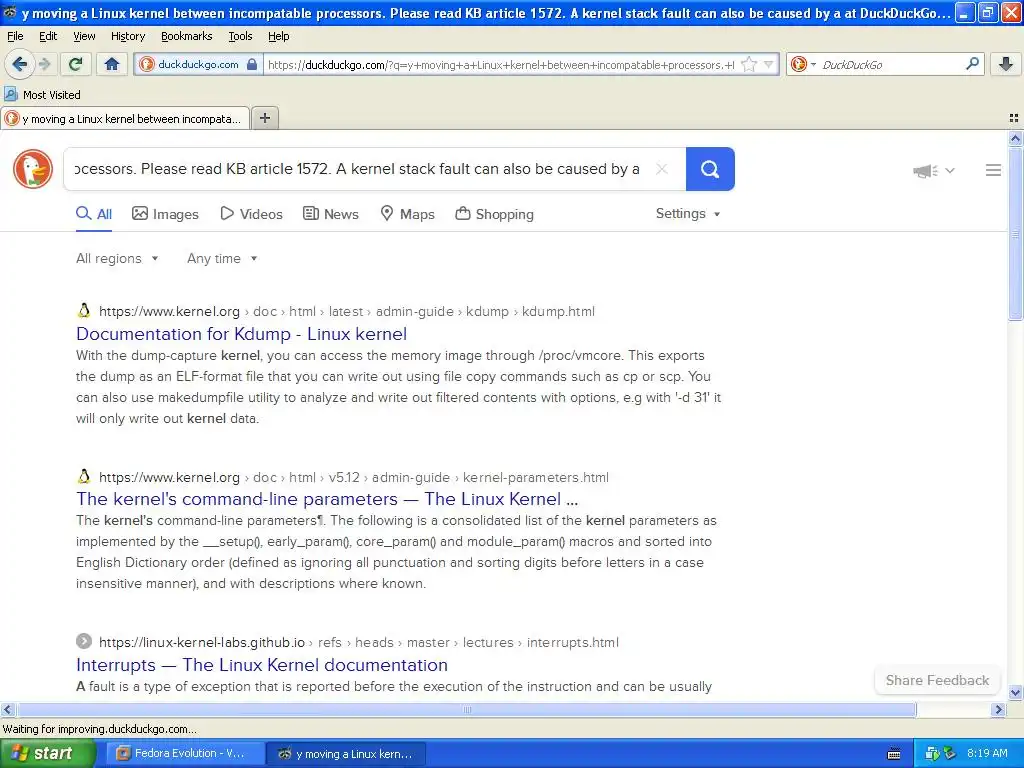Open the Help menu

(x=279, y=36)
